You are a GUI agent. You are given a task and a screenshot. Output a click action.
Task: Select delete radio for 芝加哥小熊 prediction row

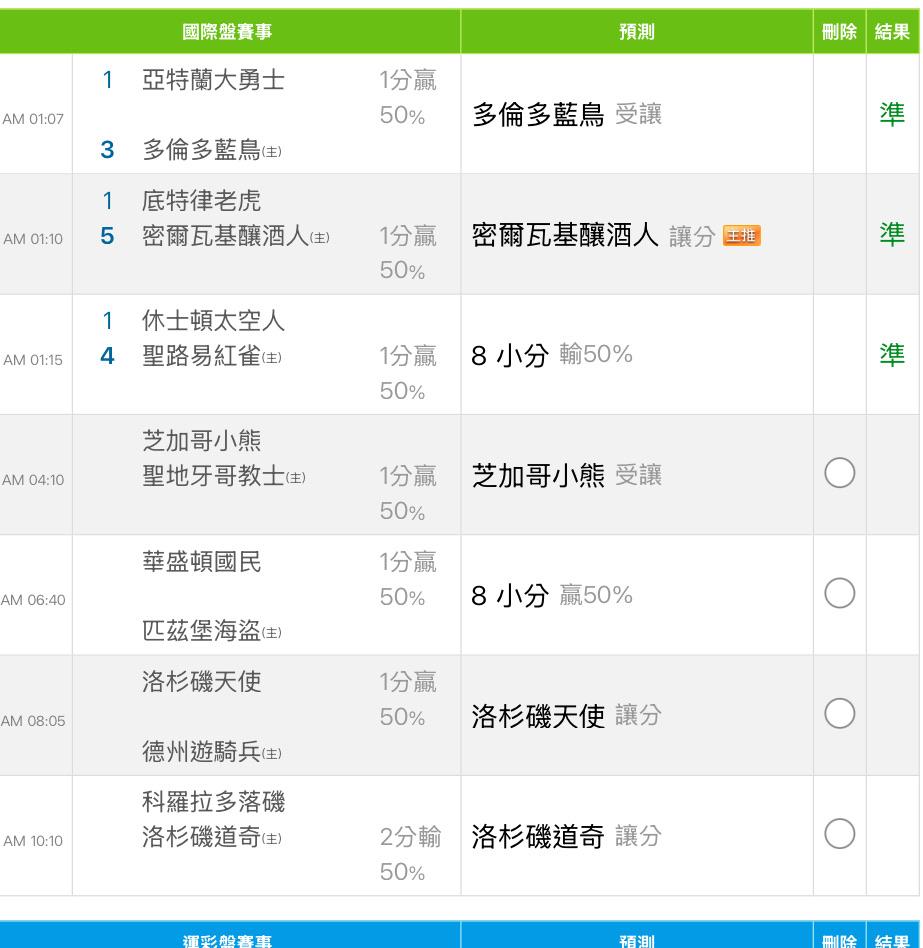point(839,473)
